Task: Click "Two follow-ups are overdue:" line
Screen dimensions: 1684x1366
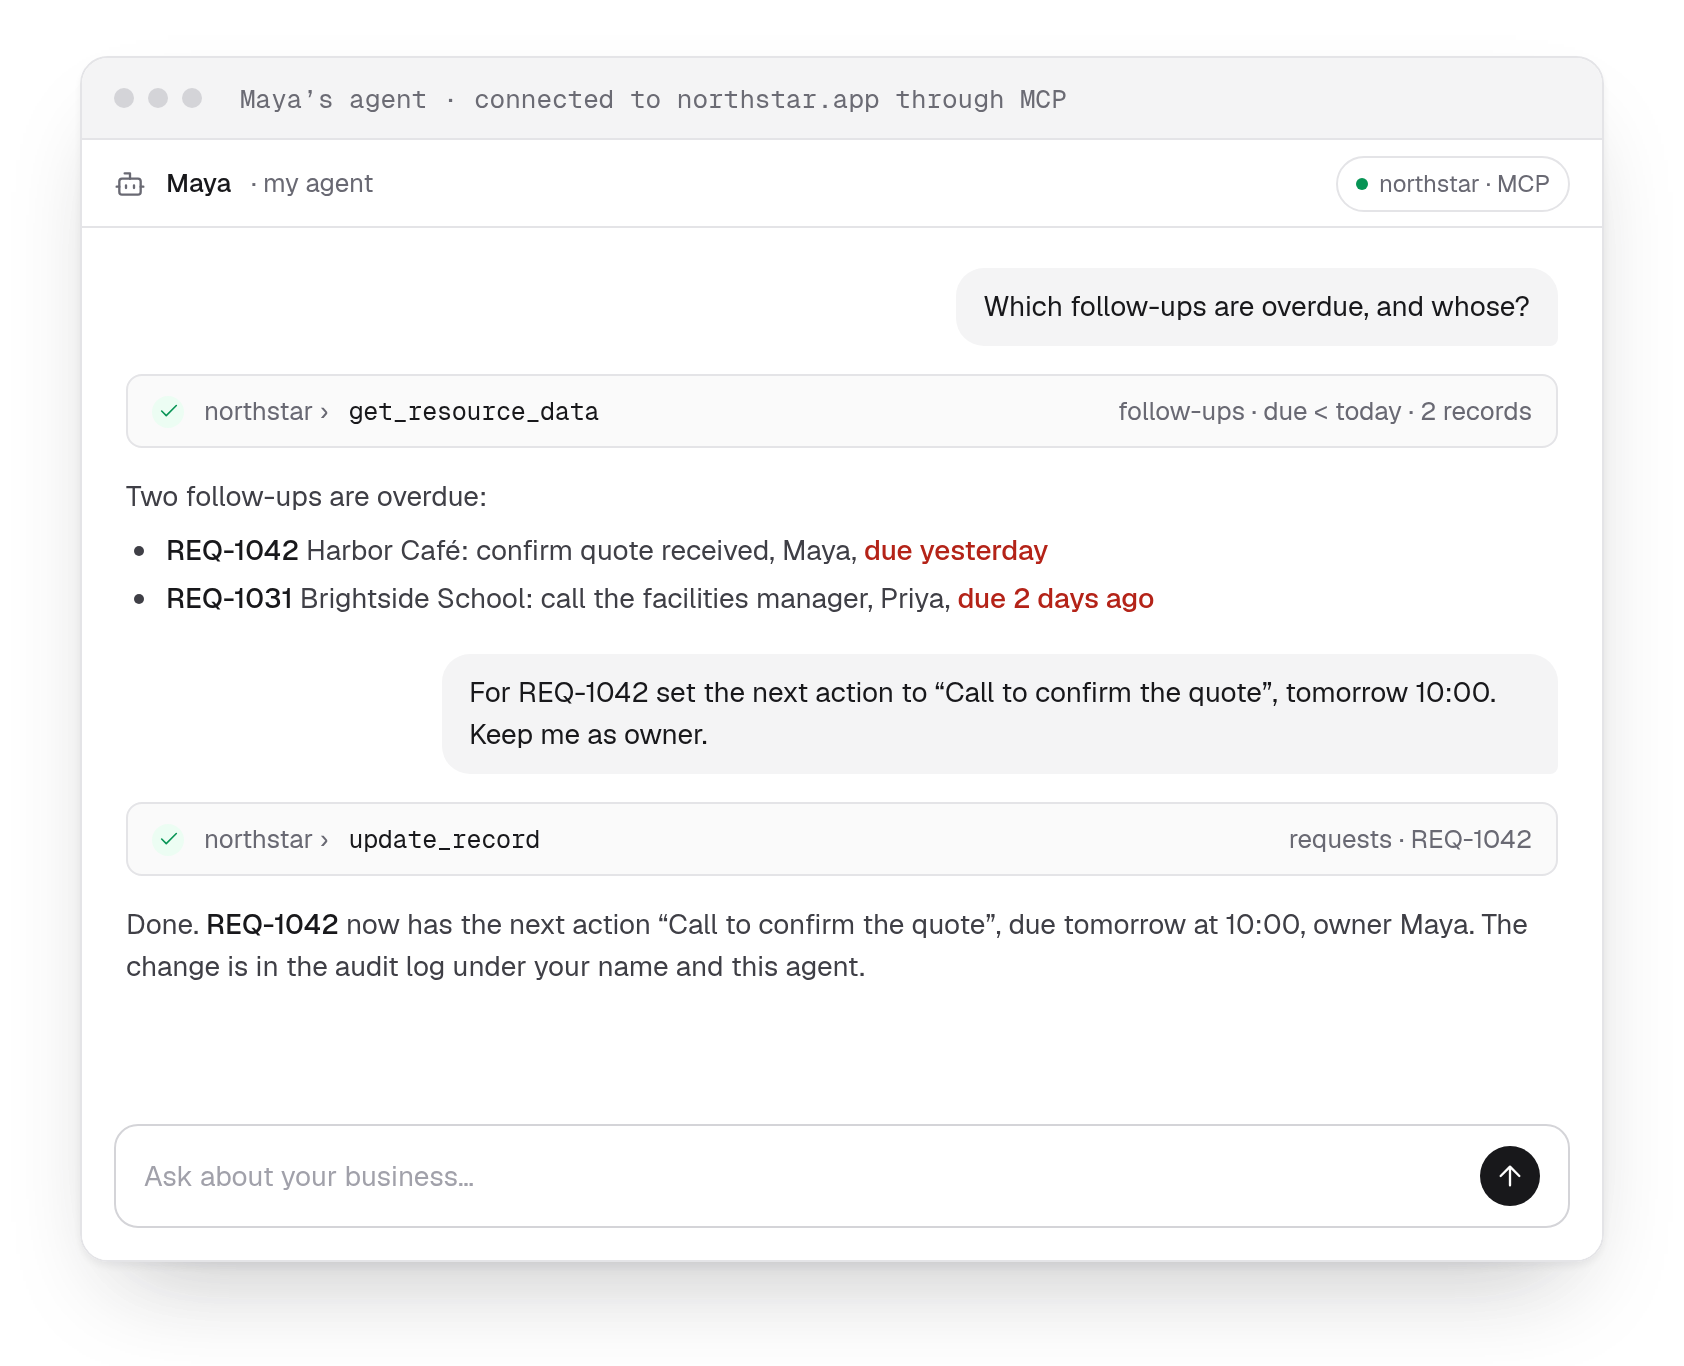Action: click(x=306, y=496)
